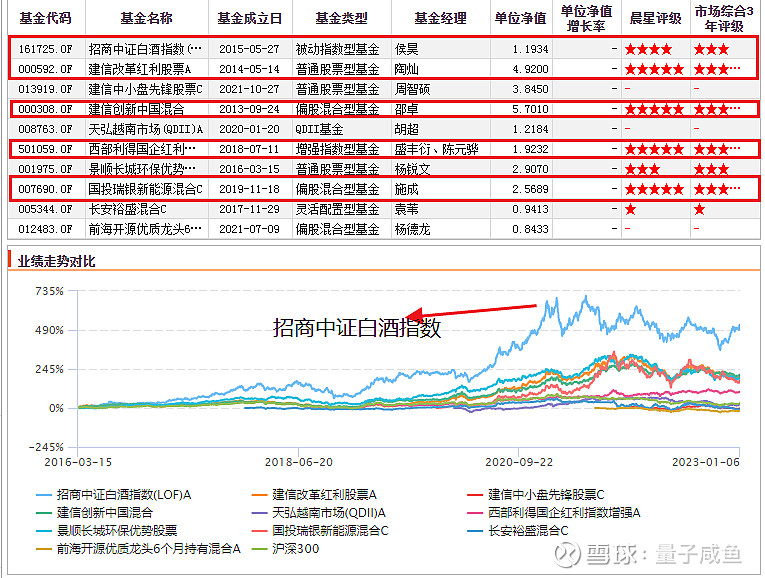Select fund code 001975.OF
This screenshot has height=578, width=765.
pyautogui.click(x=45, y=169)
